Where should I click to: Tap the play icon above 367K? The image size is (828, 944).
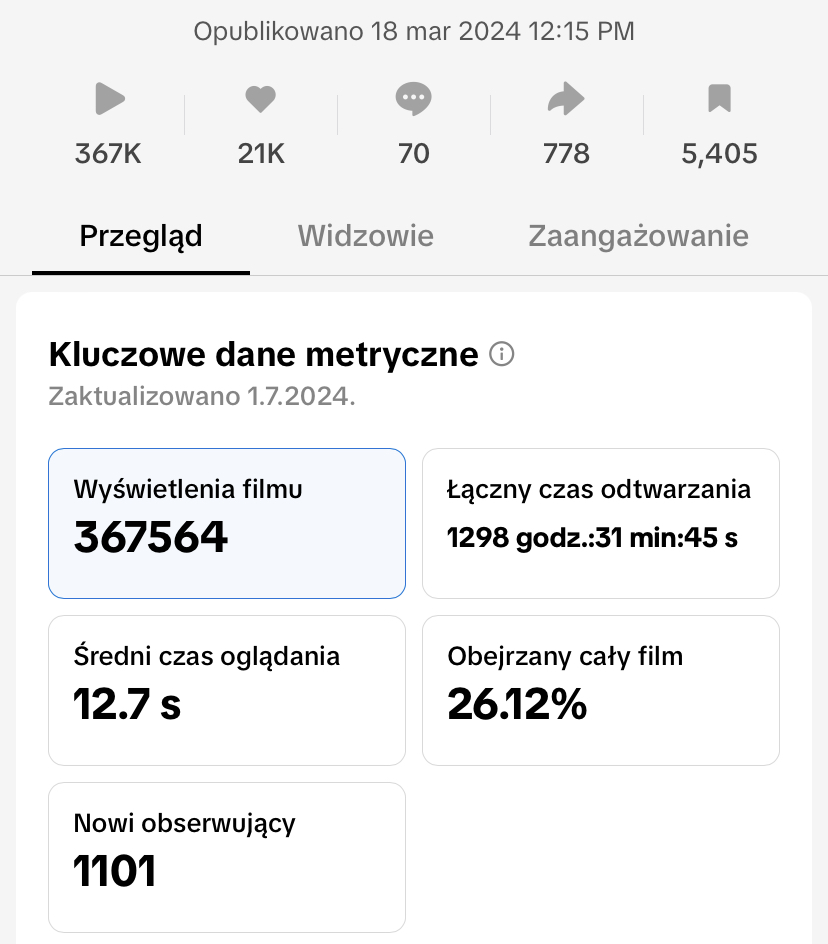[109, 99]
